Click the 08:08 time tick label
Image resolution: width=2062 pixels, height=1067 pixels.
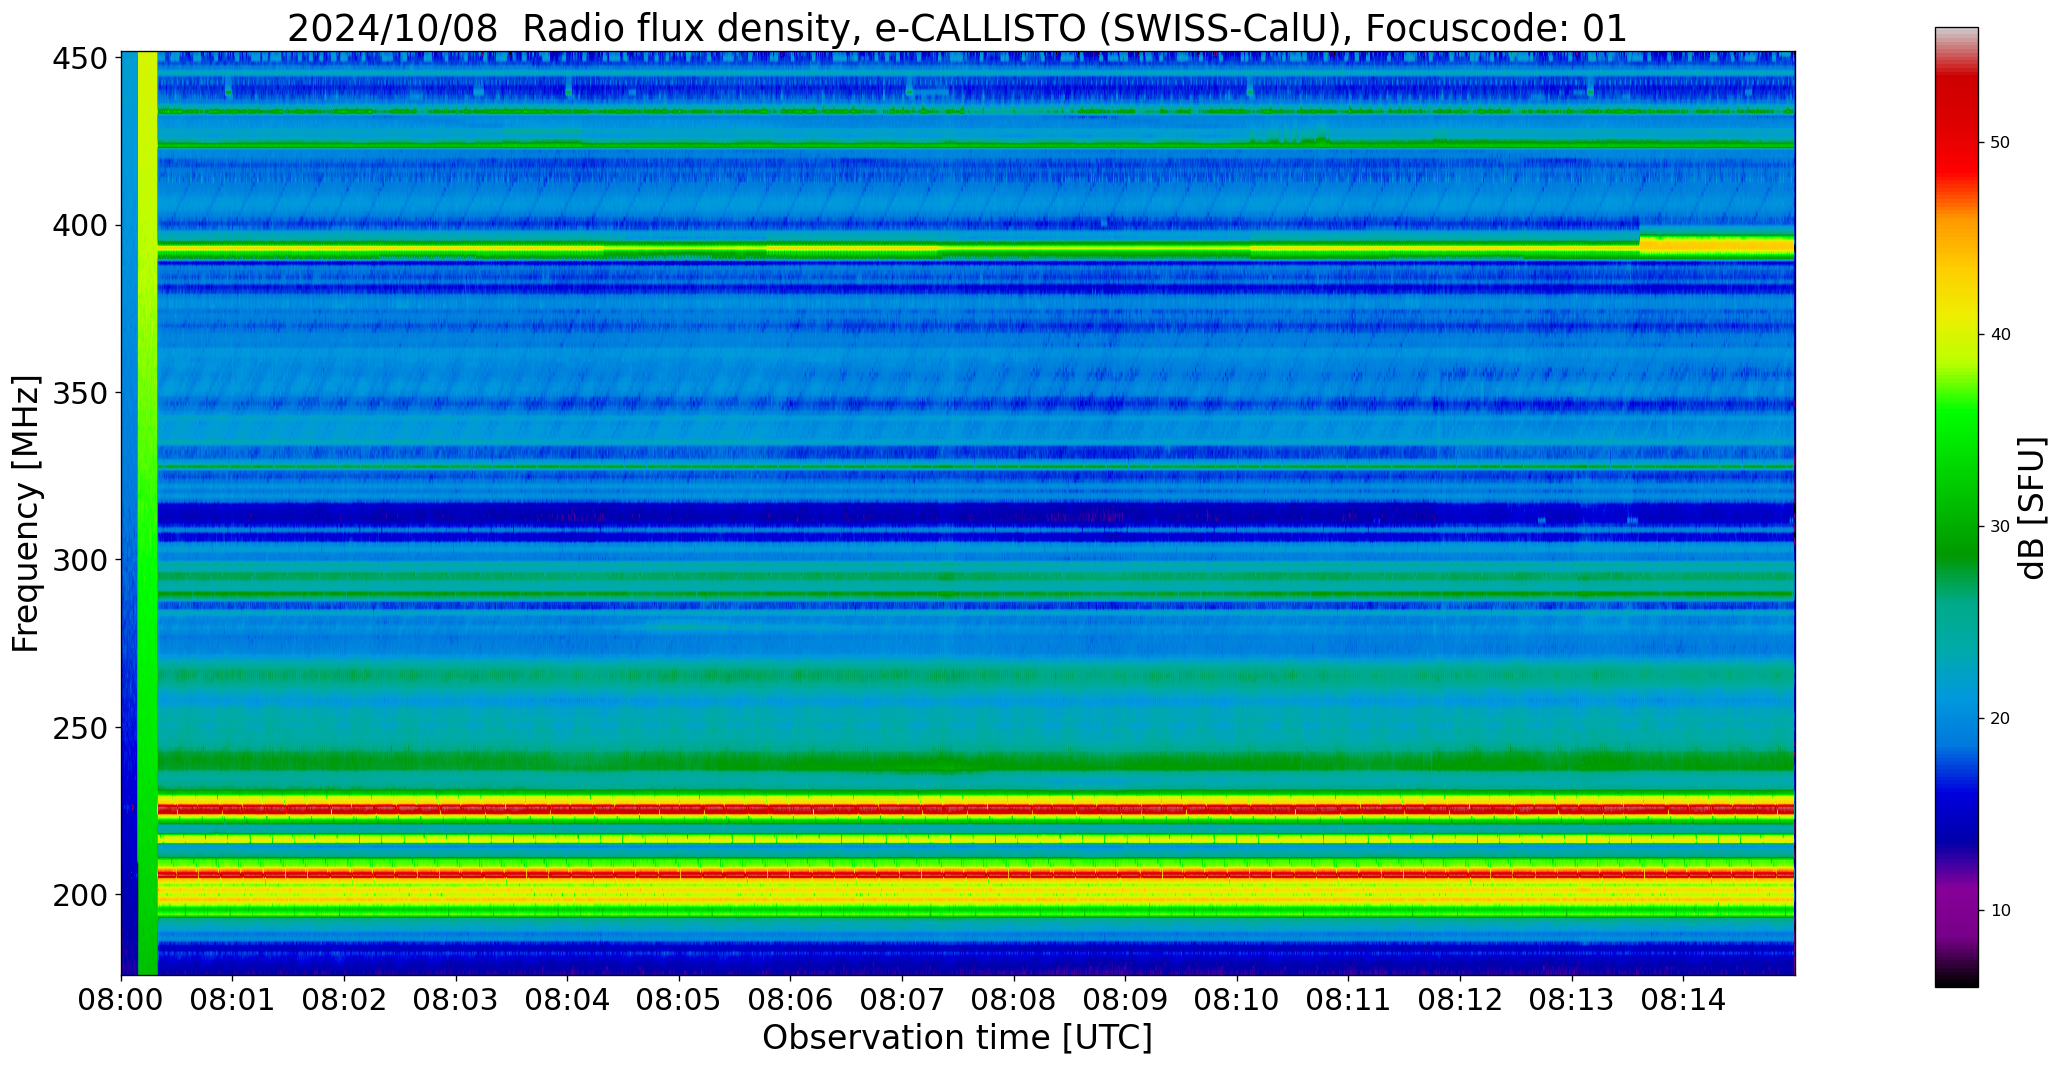tap(1014, 998)
